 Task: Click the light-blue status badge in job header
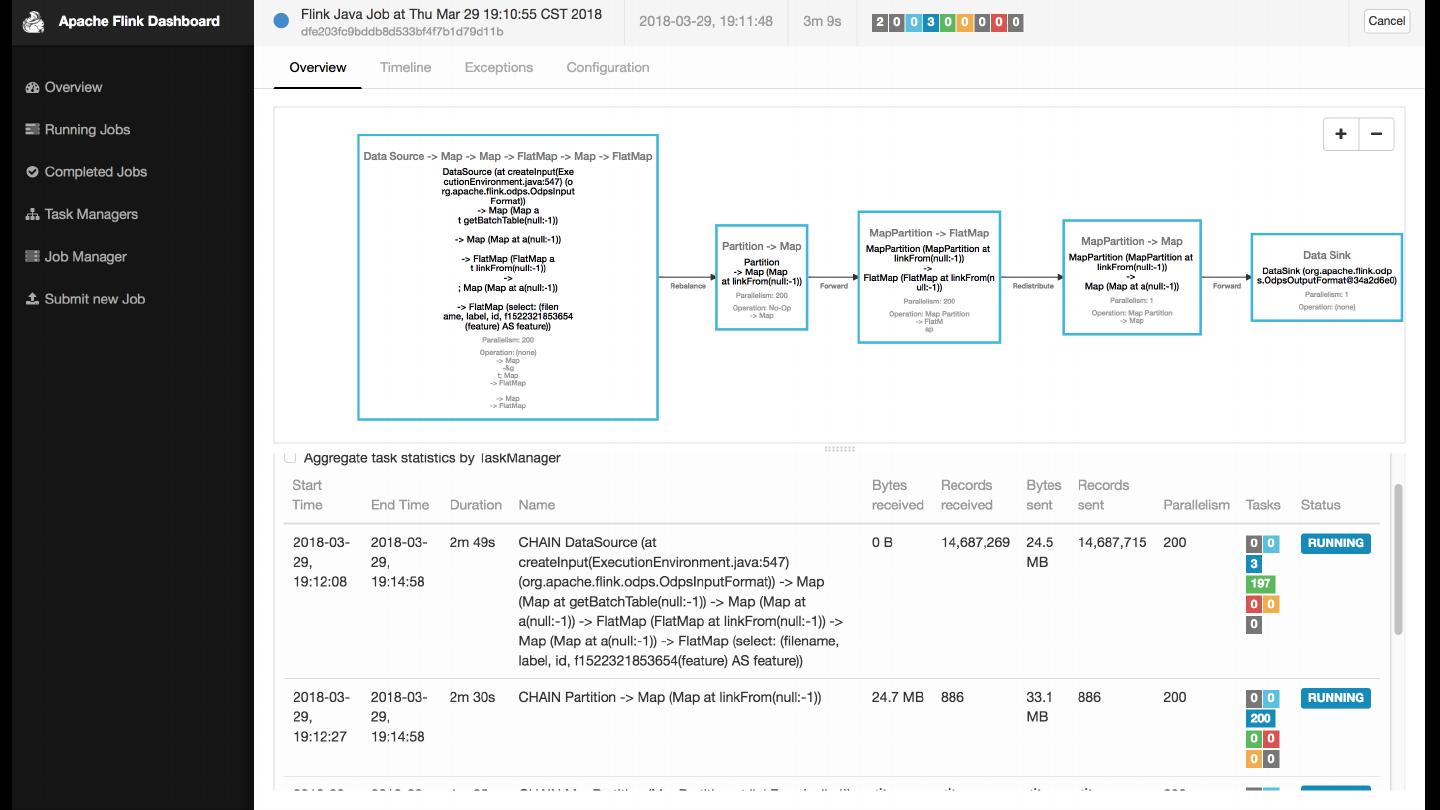click(914, 22)
